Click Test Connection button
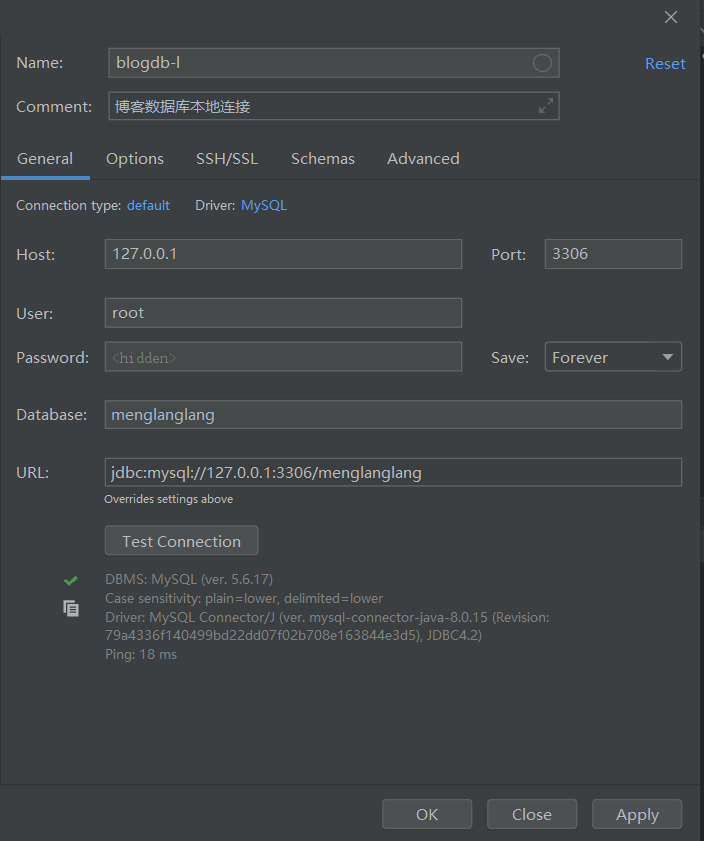 [x=181, y=541]
